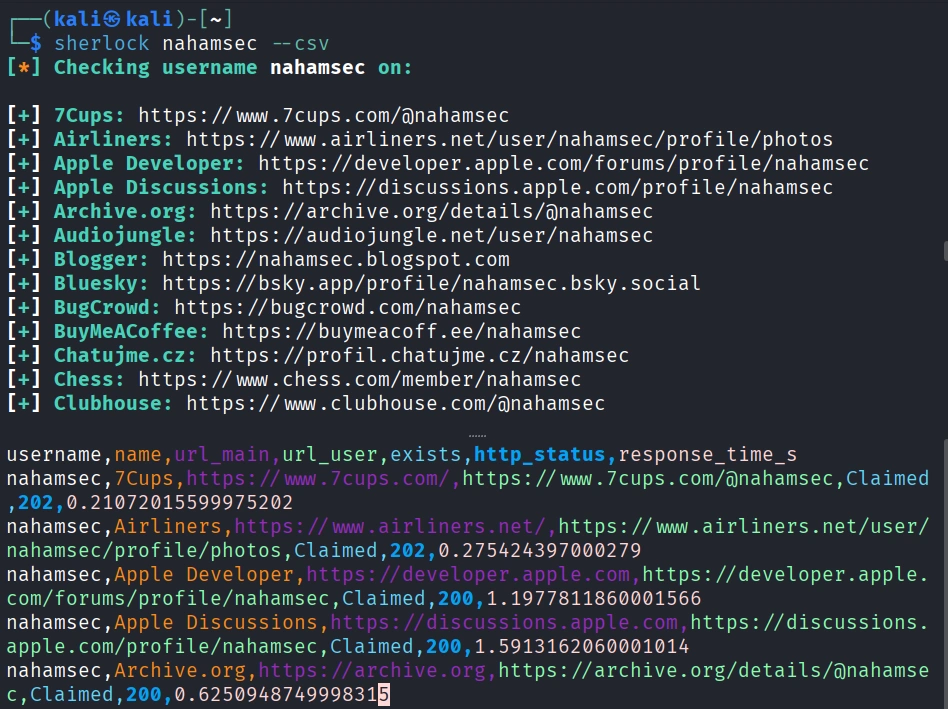Click the orange 'Apple Discussions' CSV name
The width and height of the screenshot is (948, 709).
pos(215,623)
